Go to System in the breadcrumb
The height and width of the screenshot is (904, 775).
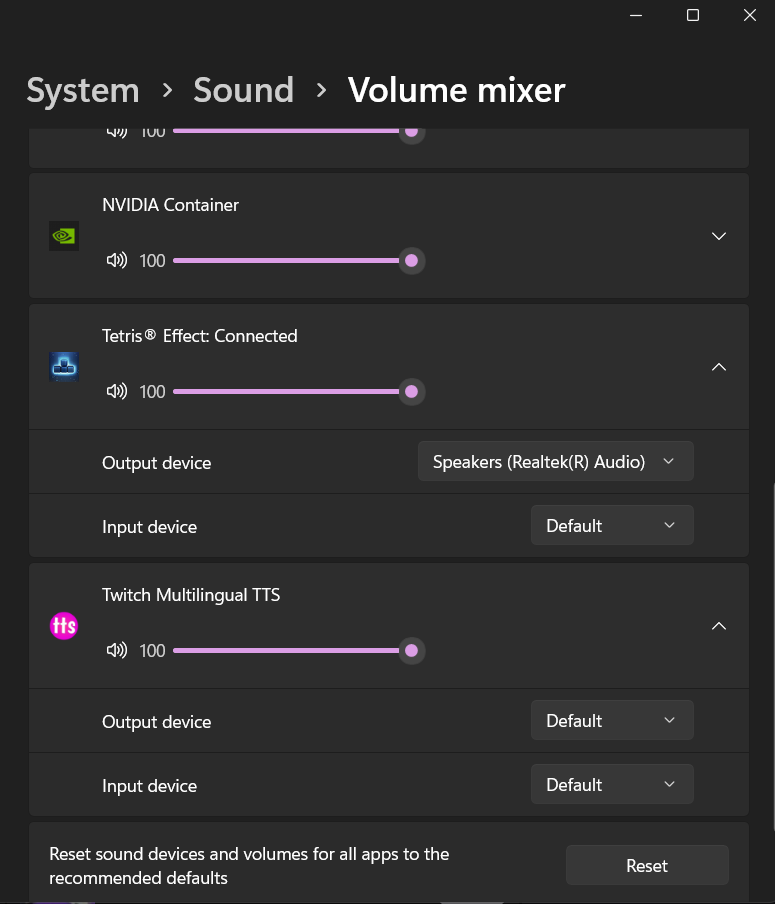pos(83,91)
